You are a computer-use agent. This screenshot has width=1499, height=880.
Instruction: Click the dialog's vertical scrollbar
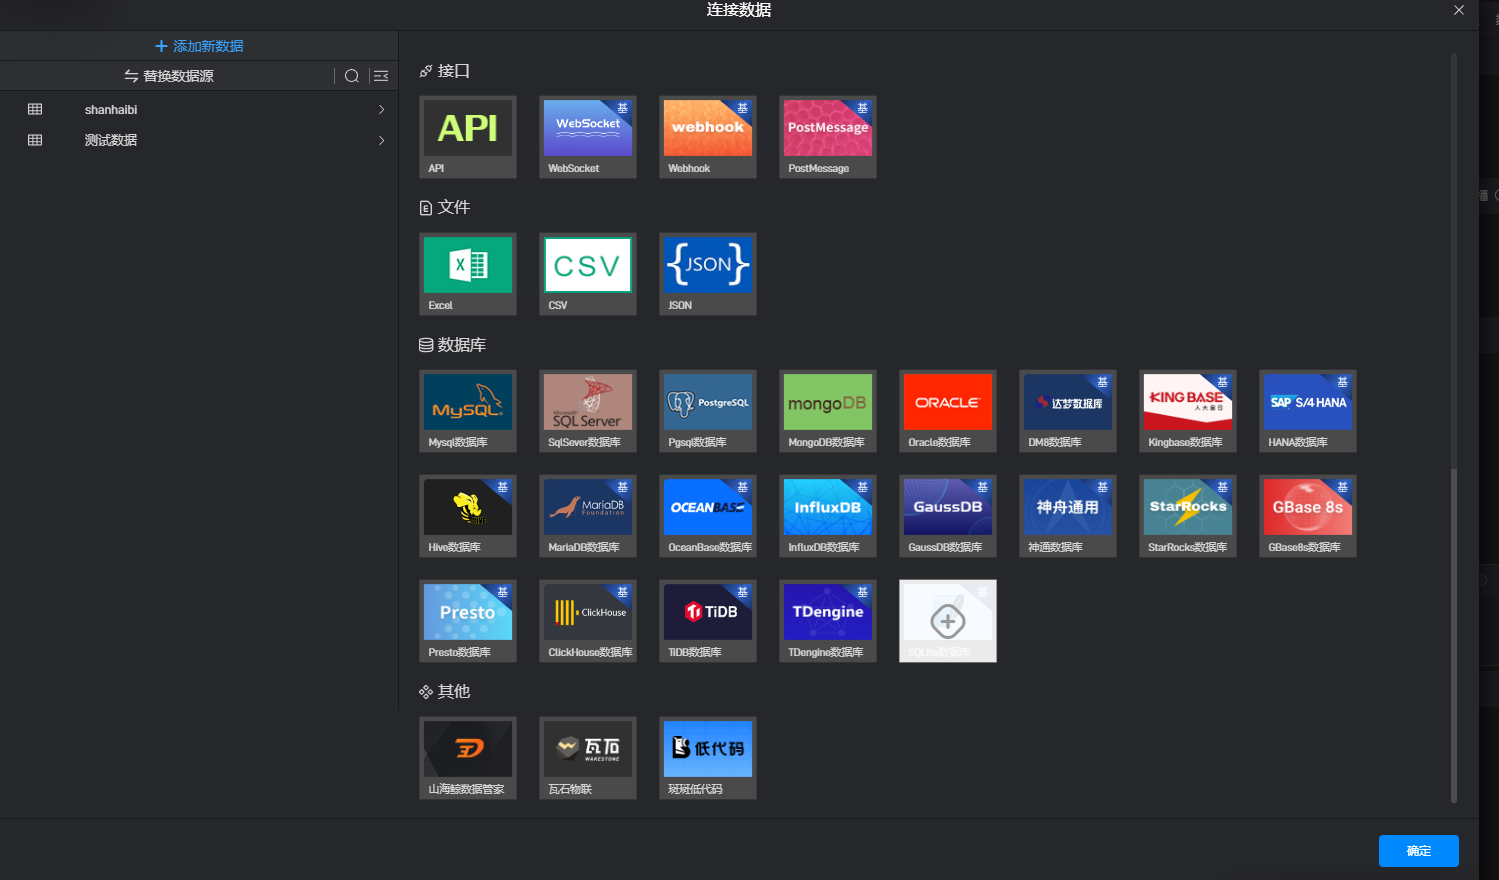pyautogui.click(x=1454, y=635)
